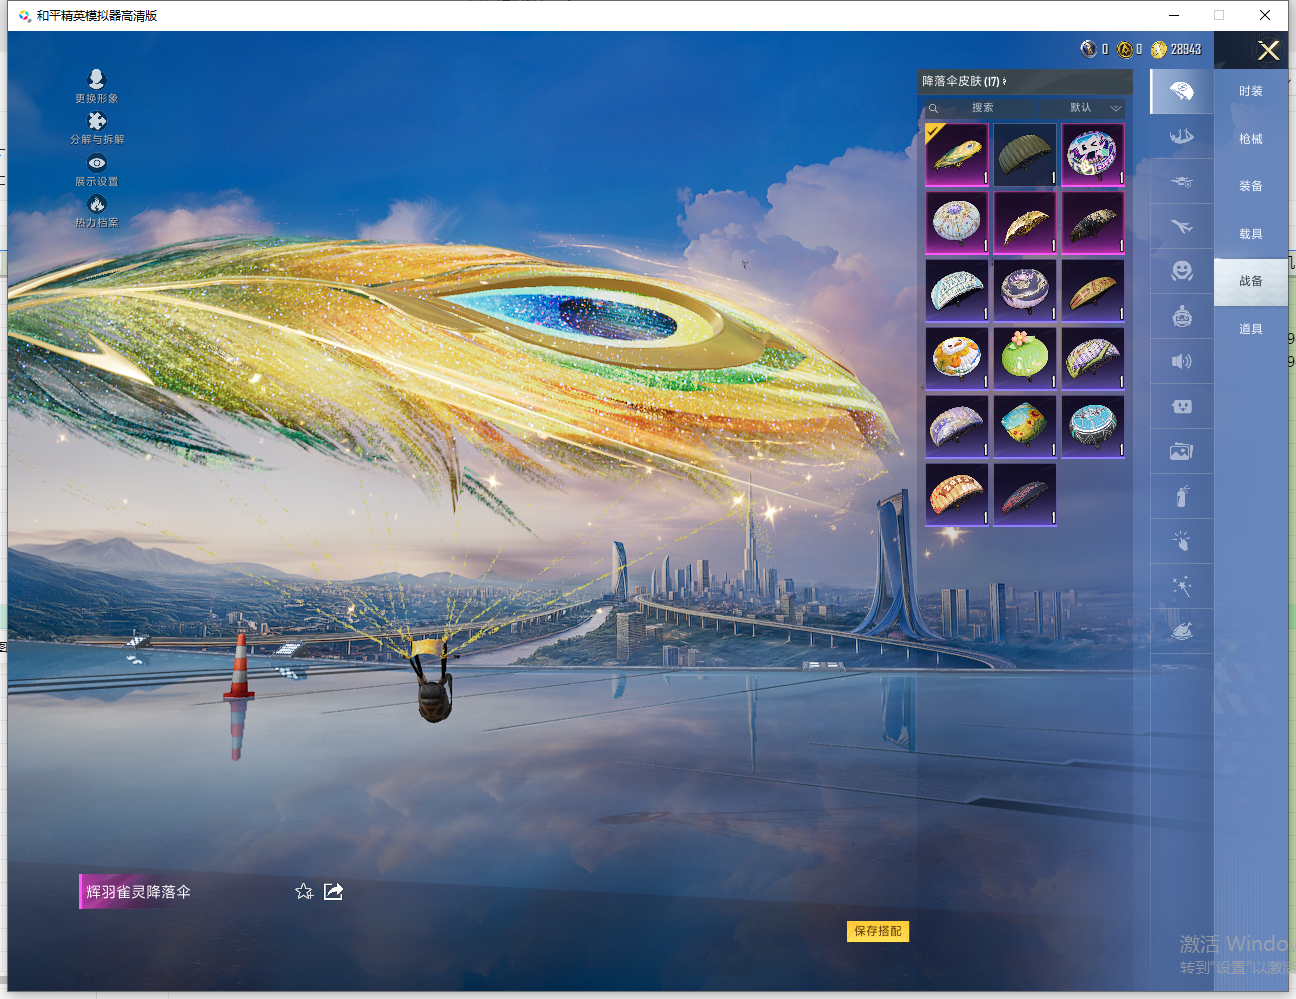Viewport: 1296px width, 999px height.
Task: Select the 战备 tab
Action: click(x=1251, y=281)
